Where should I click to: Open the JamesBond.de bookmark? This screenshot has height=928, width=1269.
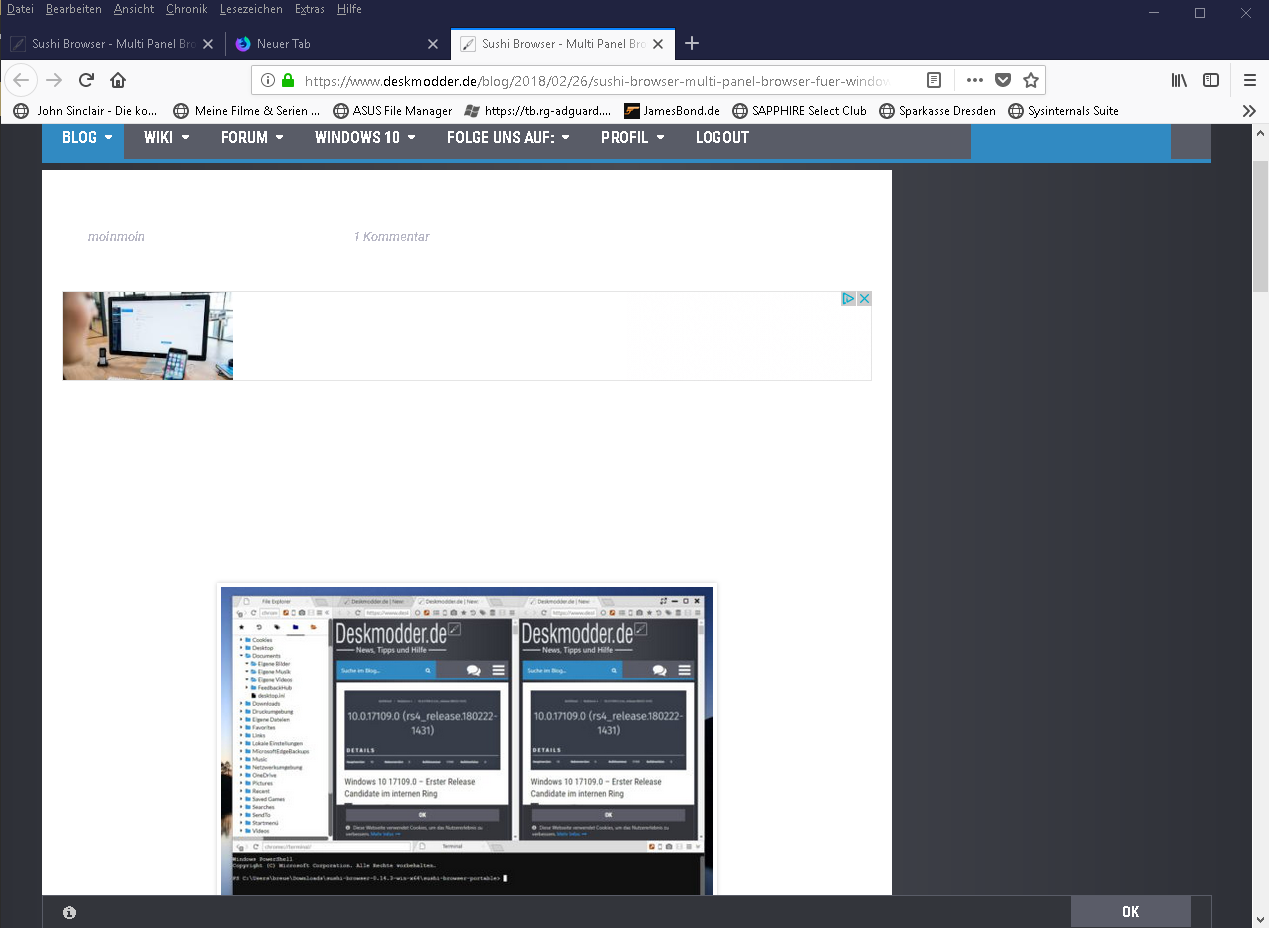(x=671, y=111)
